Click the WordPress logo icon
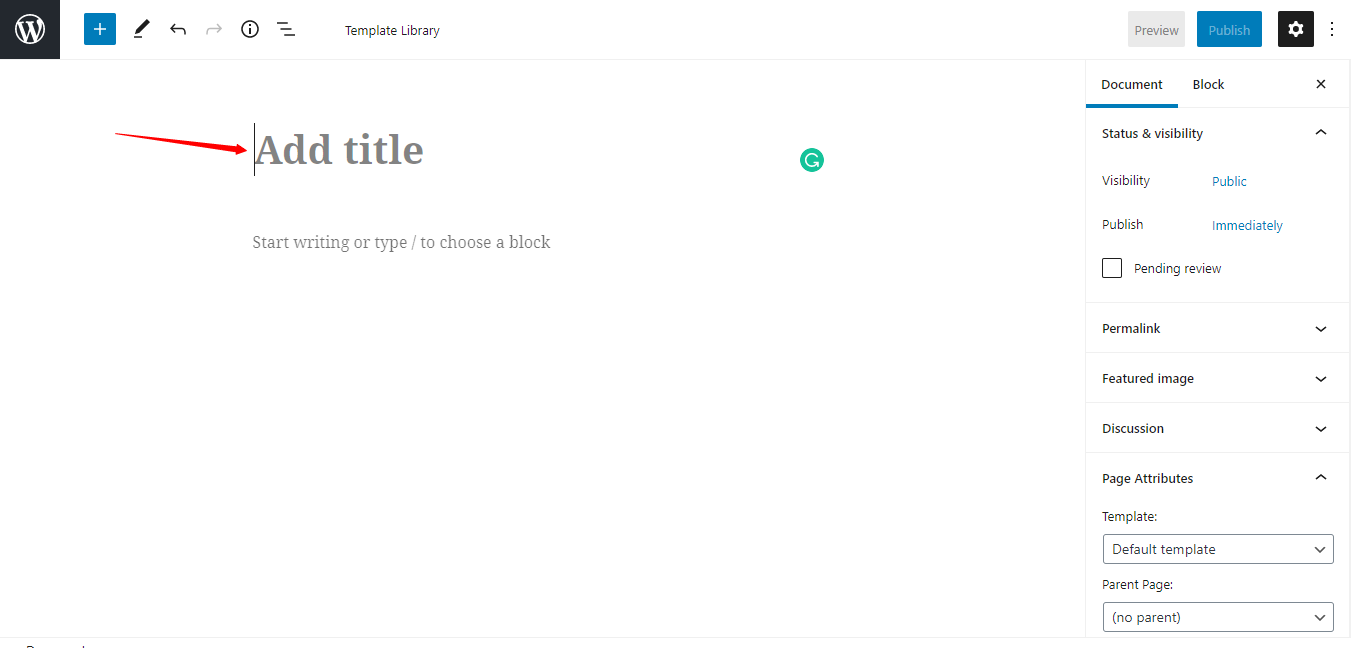 pos(30,30)
